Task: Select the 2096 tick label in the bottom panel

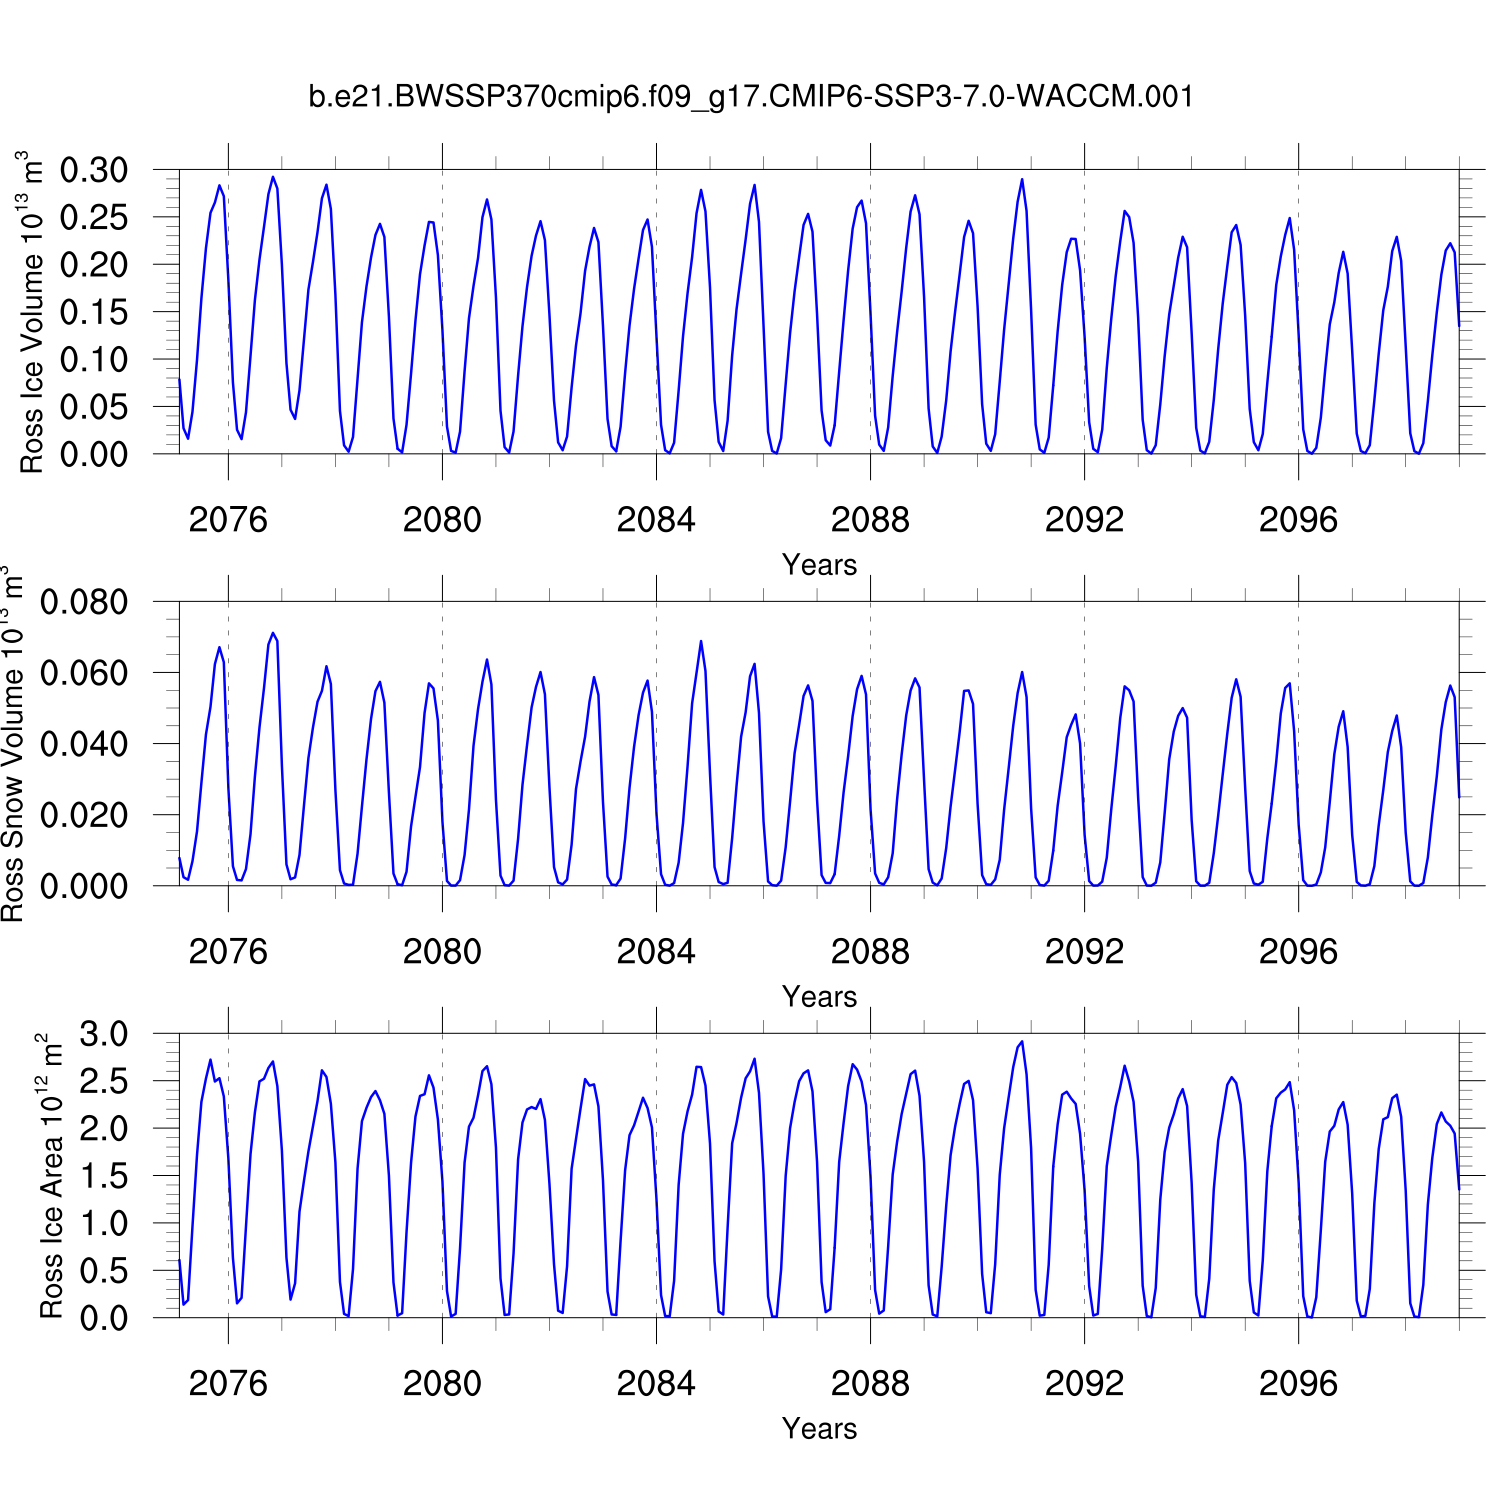Action: 1298,1384
